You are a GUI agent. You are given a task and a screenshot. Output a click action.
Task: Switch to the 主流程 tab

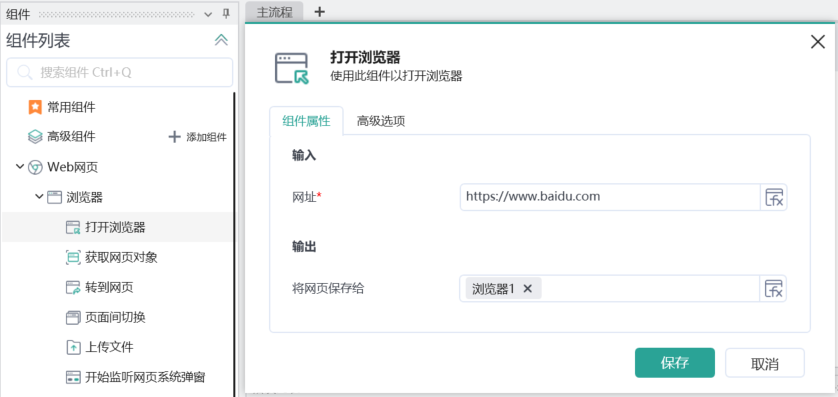tap(275, 12)
